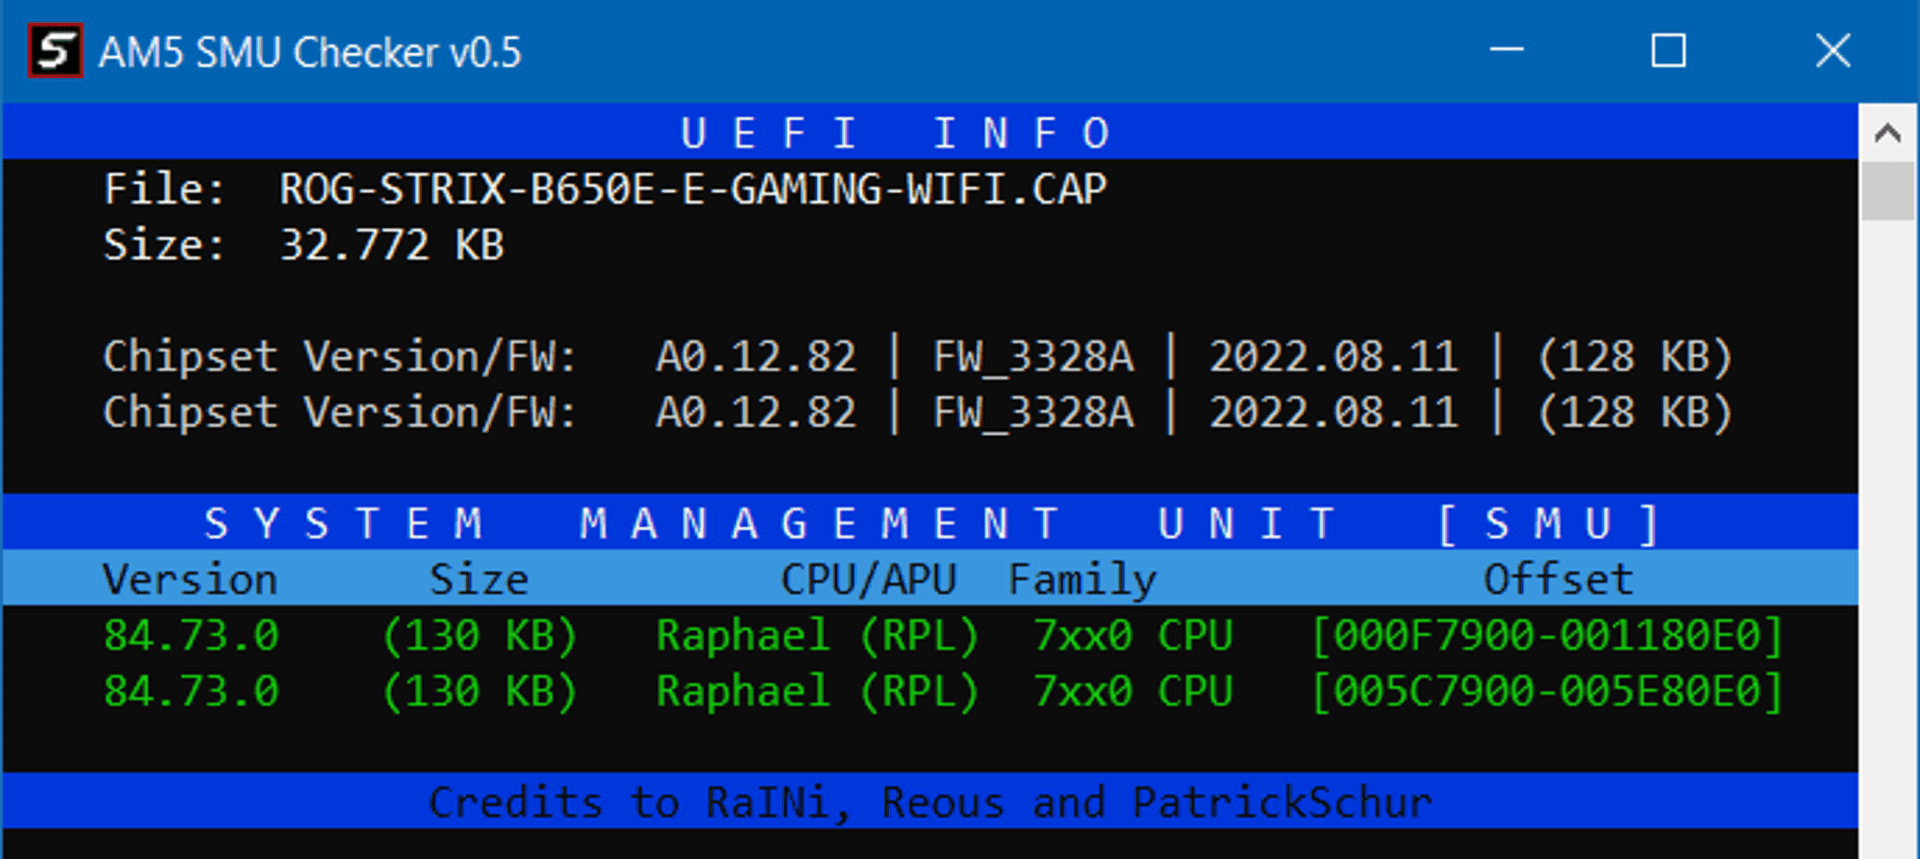1920x859 pixels.
Task: Click version 84.73.0 in offset 005C7900 row
Action: pos(191,692)
